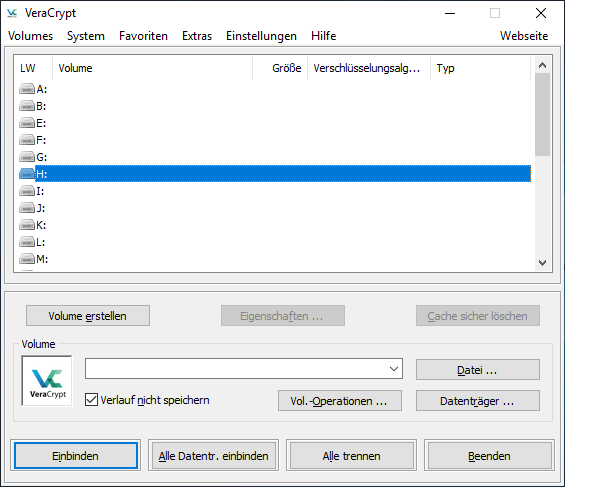Click the drive list scrollbar thumb
The height and width of the screenshot is (487, 614).
point(542,114)
